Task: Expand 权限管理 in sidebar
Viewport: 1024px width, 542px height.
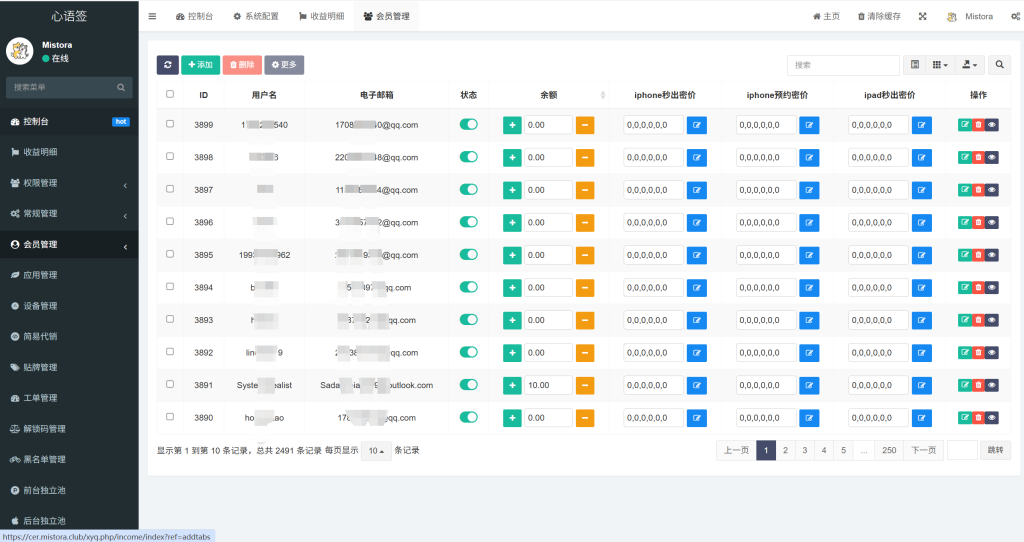Action: pyautogui.click(x=69, y=183)
